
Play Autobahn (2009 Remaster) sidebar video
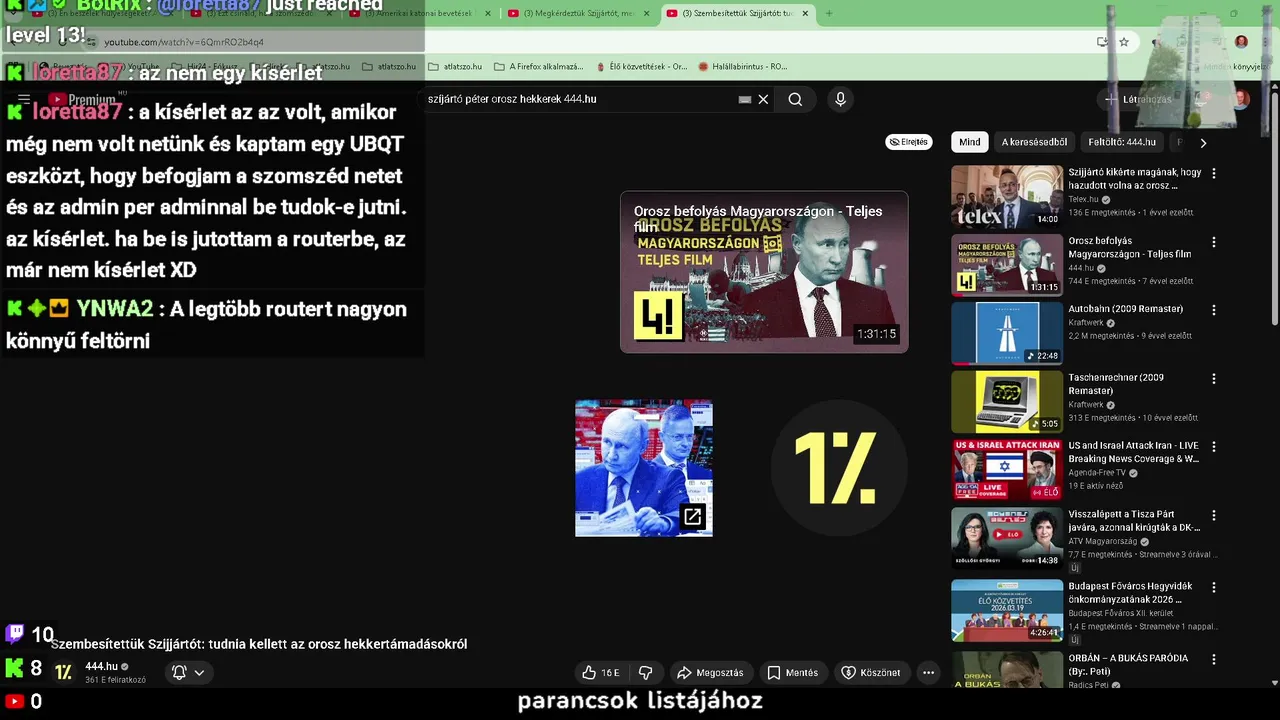pyautogui.click(x=1007, y=333)
